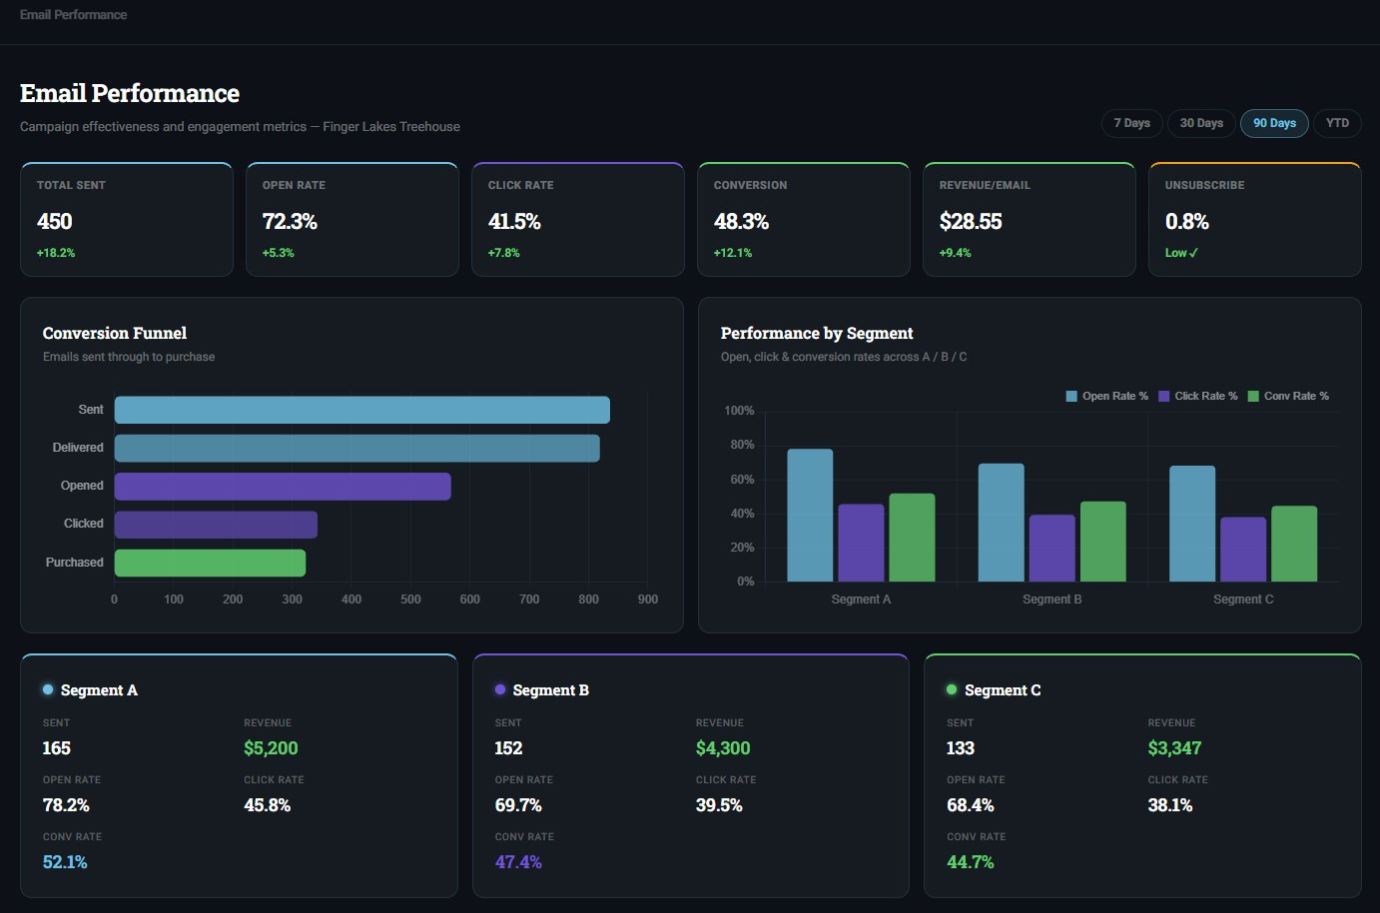Click the Sent funnel bar
1380x913 pixels.
pyautogui.click(x=362, y=410)
